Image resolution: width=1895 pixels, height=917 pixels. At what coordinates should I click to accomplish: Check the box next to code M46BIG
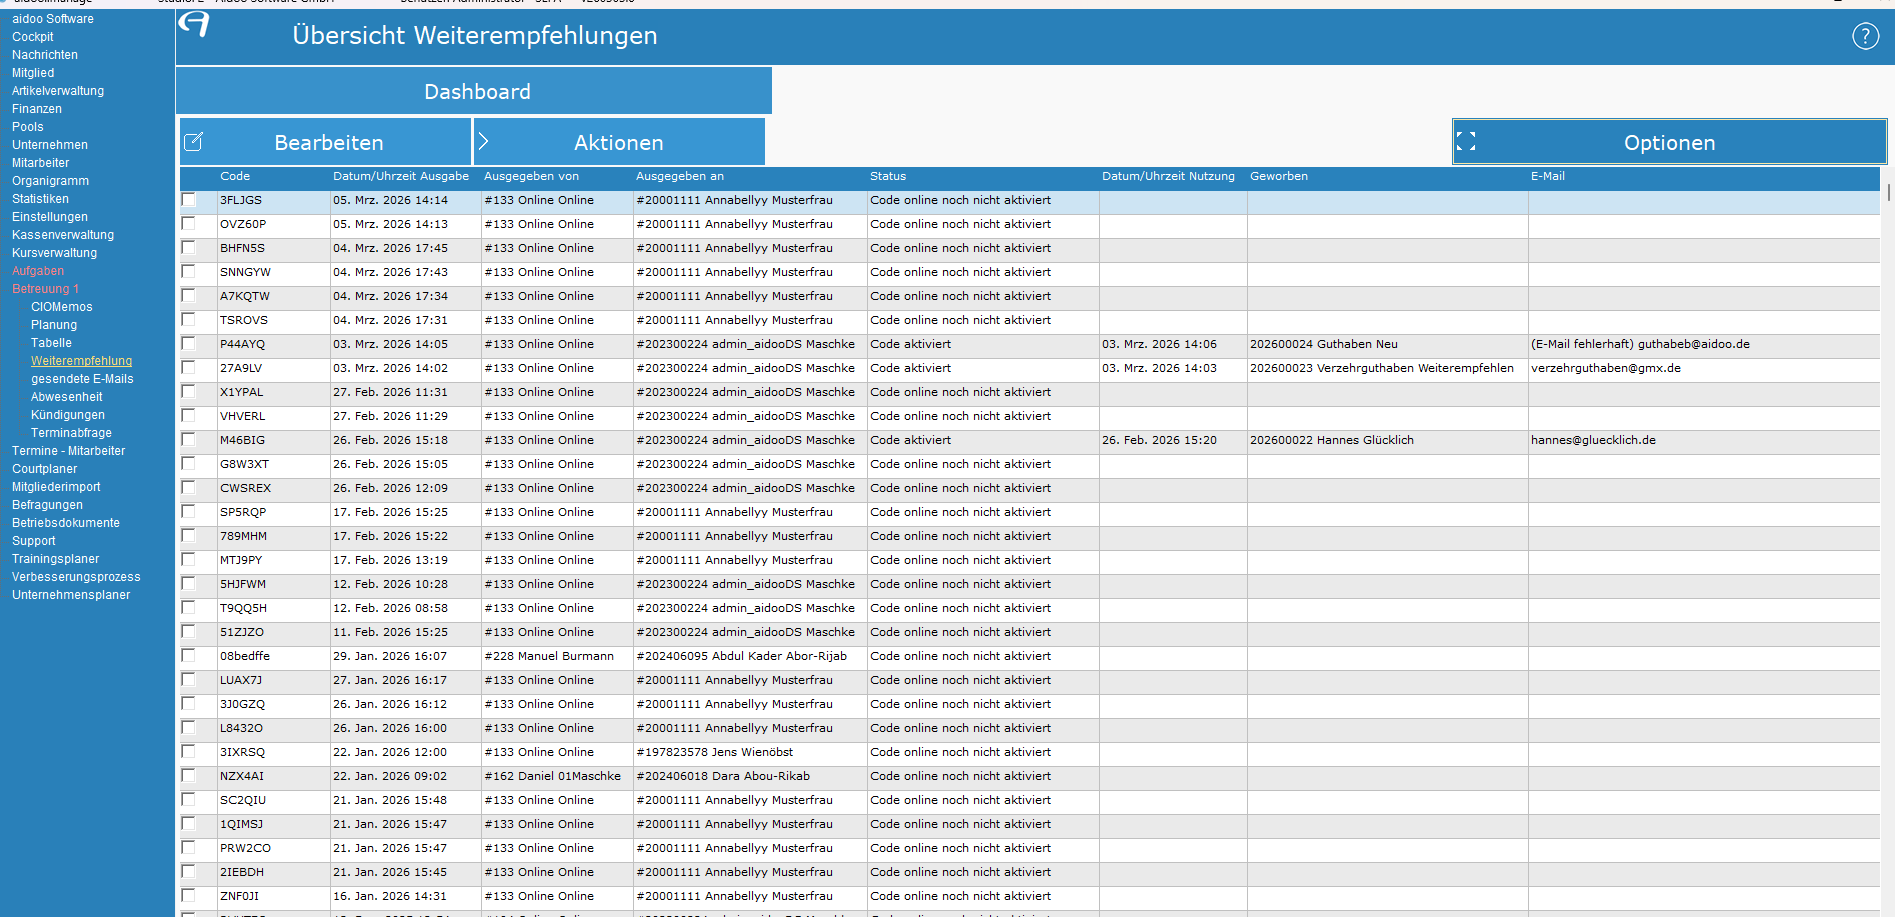point(188,440)
